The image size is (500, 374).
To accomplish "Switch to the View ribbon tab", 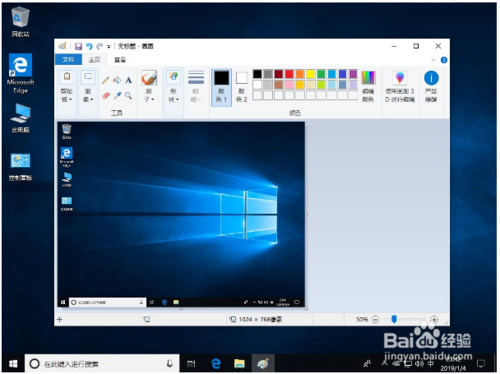I will coord(120,60).
